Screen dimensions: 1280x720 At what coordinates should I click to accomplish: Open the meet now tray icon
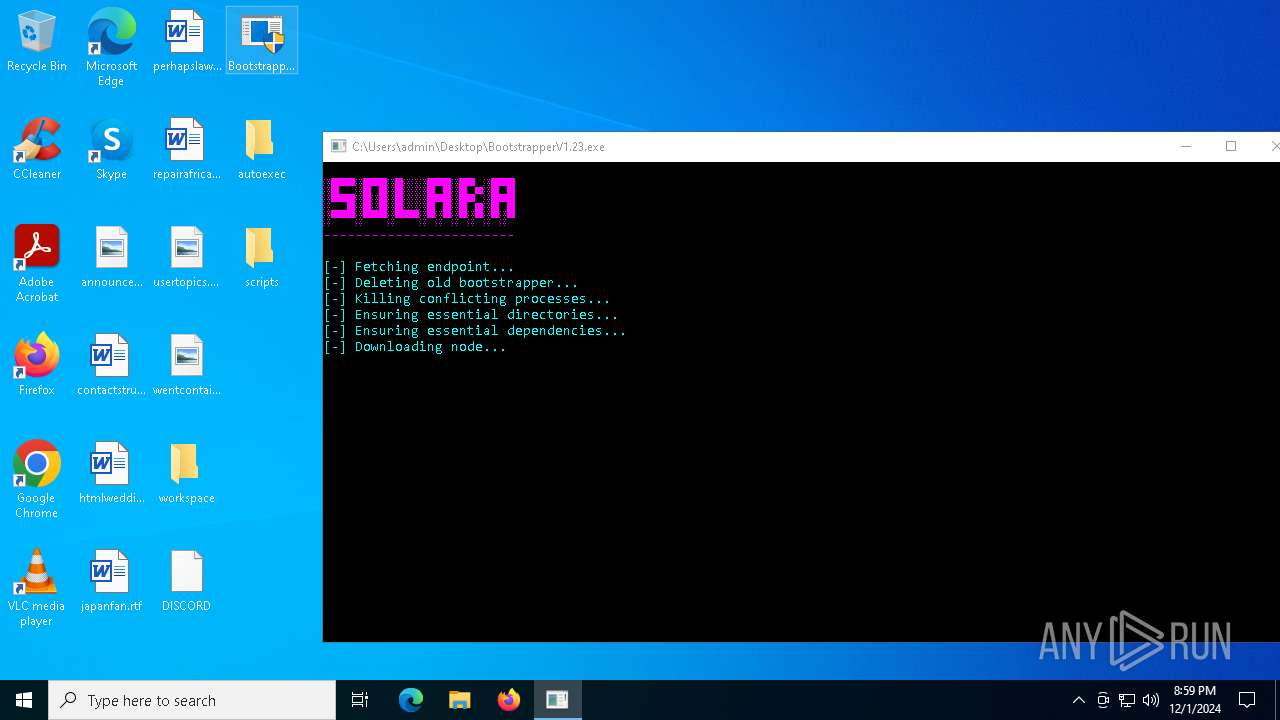[x=1103, y=700]
